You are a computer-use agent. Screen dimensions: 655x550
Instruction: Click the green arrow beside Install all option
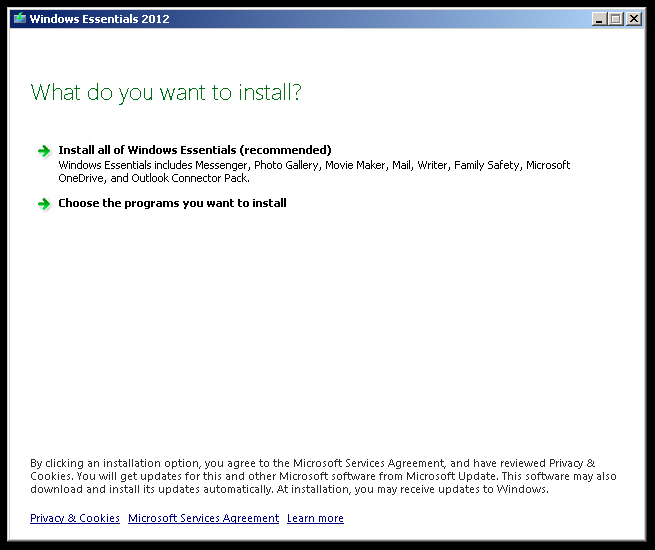click(44, 151)
